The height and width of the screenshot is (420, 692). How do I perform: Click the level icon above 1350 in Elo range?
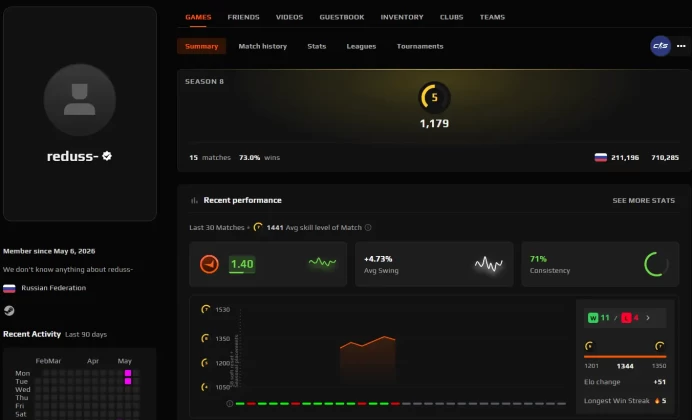(660, 346)
